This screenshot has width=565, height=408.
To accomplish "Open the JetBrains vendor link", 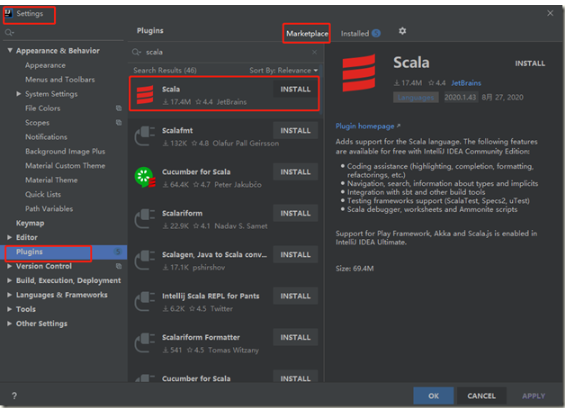I will [466, 83].
